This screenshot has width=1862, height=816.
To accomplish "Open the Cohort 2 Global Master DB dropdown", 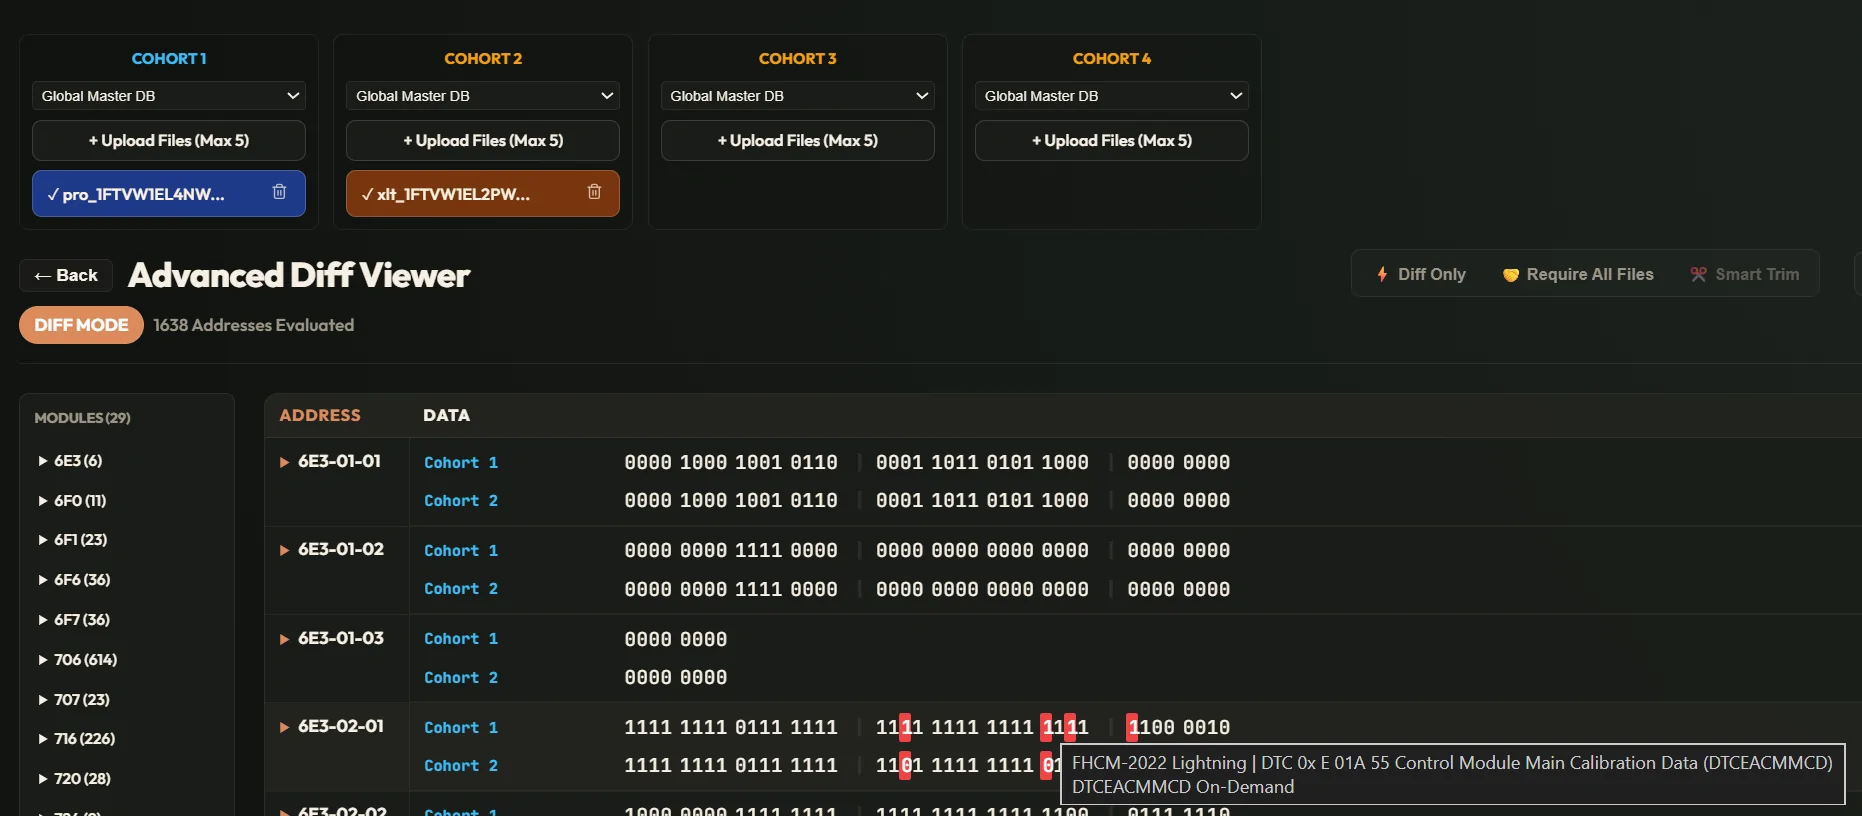I will (483, 96).
